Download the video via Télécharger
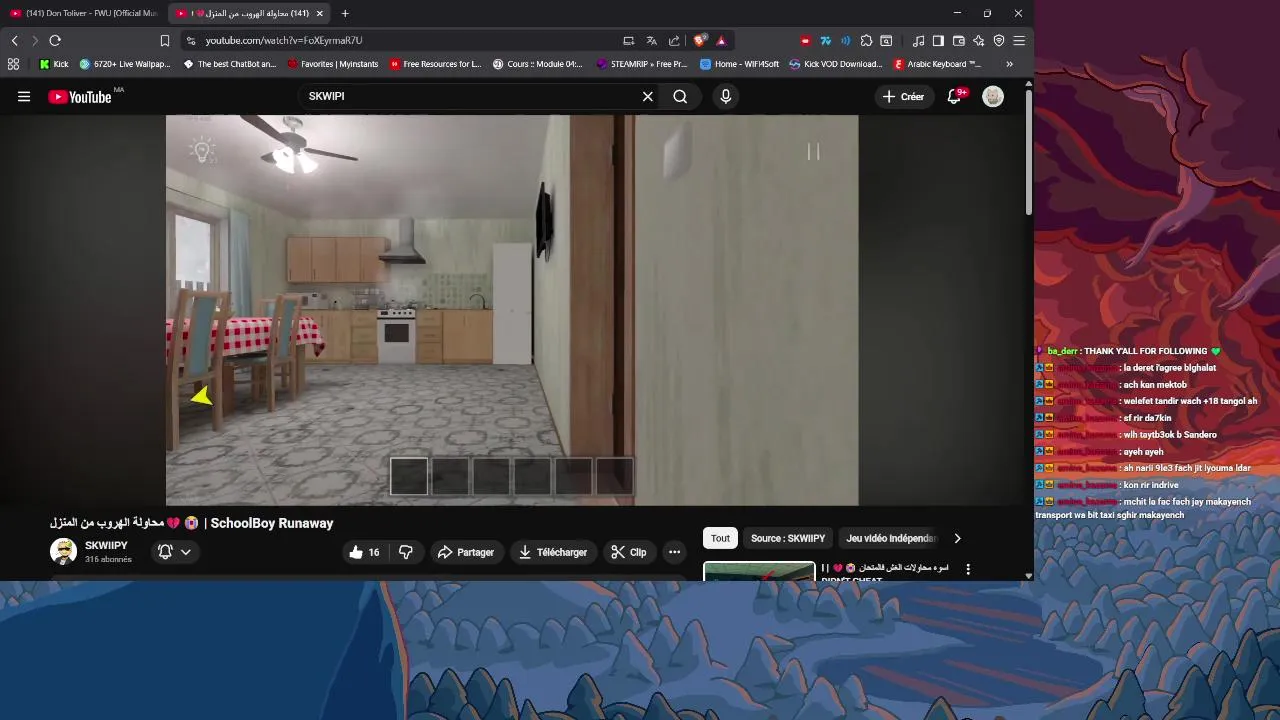This screenshot has height=720, width=1280. coord(554,552)
